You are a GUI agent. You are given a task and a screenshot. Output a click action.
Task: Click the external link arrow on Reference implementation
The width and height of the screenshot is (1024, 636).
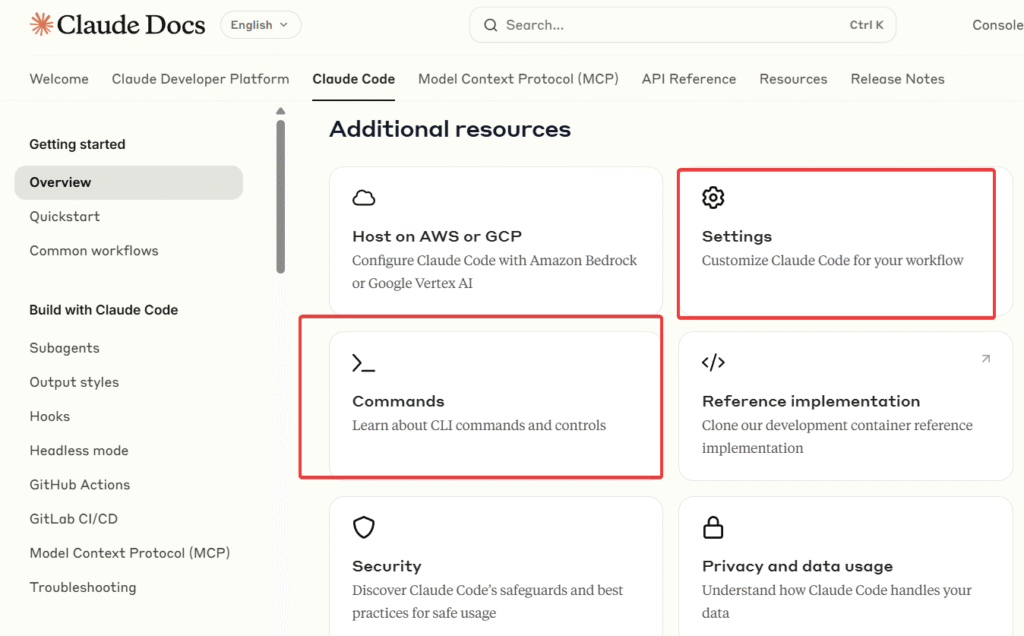pyautogui.click(x=985, y=359)
